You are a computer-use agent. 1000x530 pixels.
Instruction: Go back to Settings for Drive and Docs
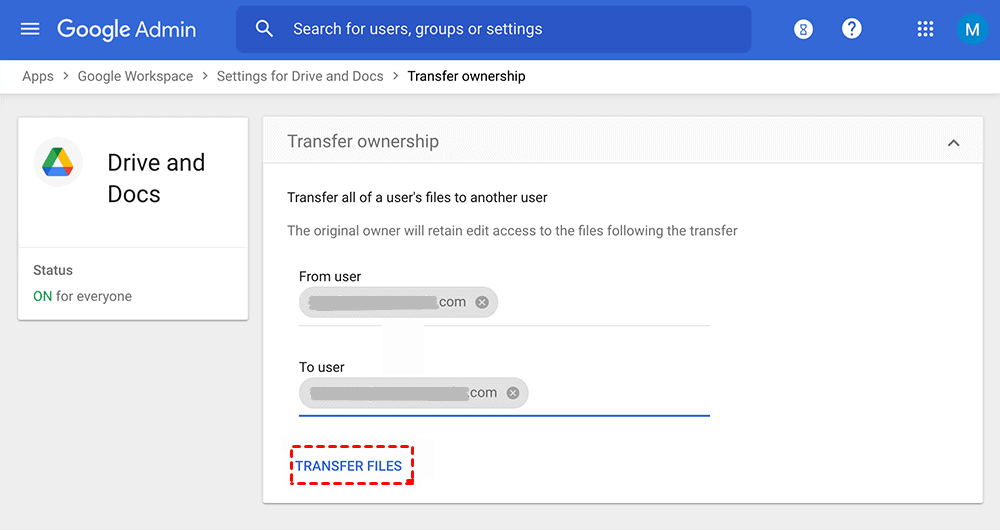300,76
